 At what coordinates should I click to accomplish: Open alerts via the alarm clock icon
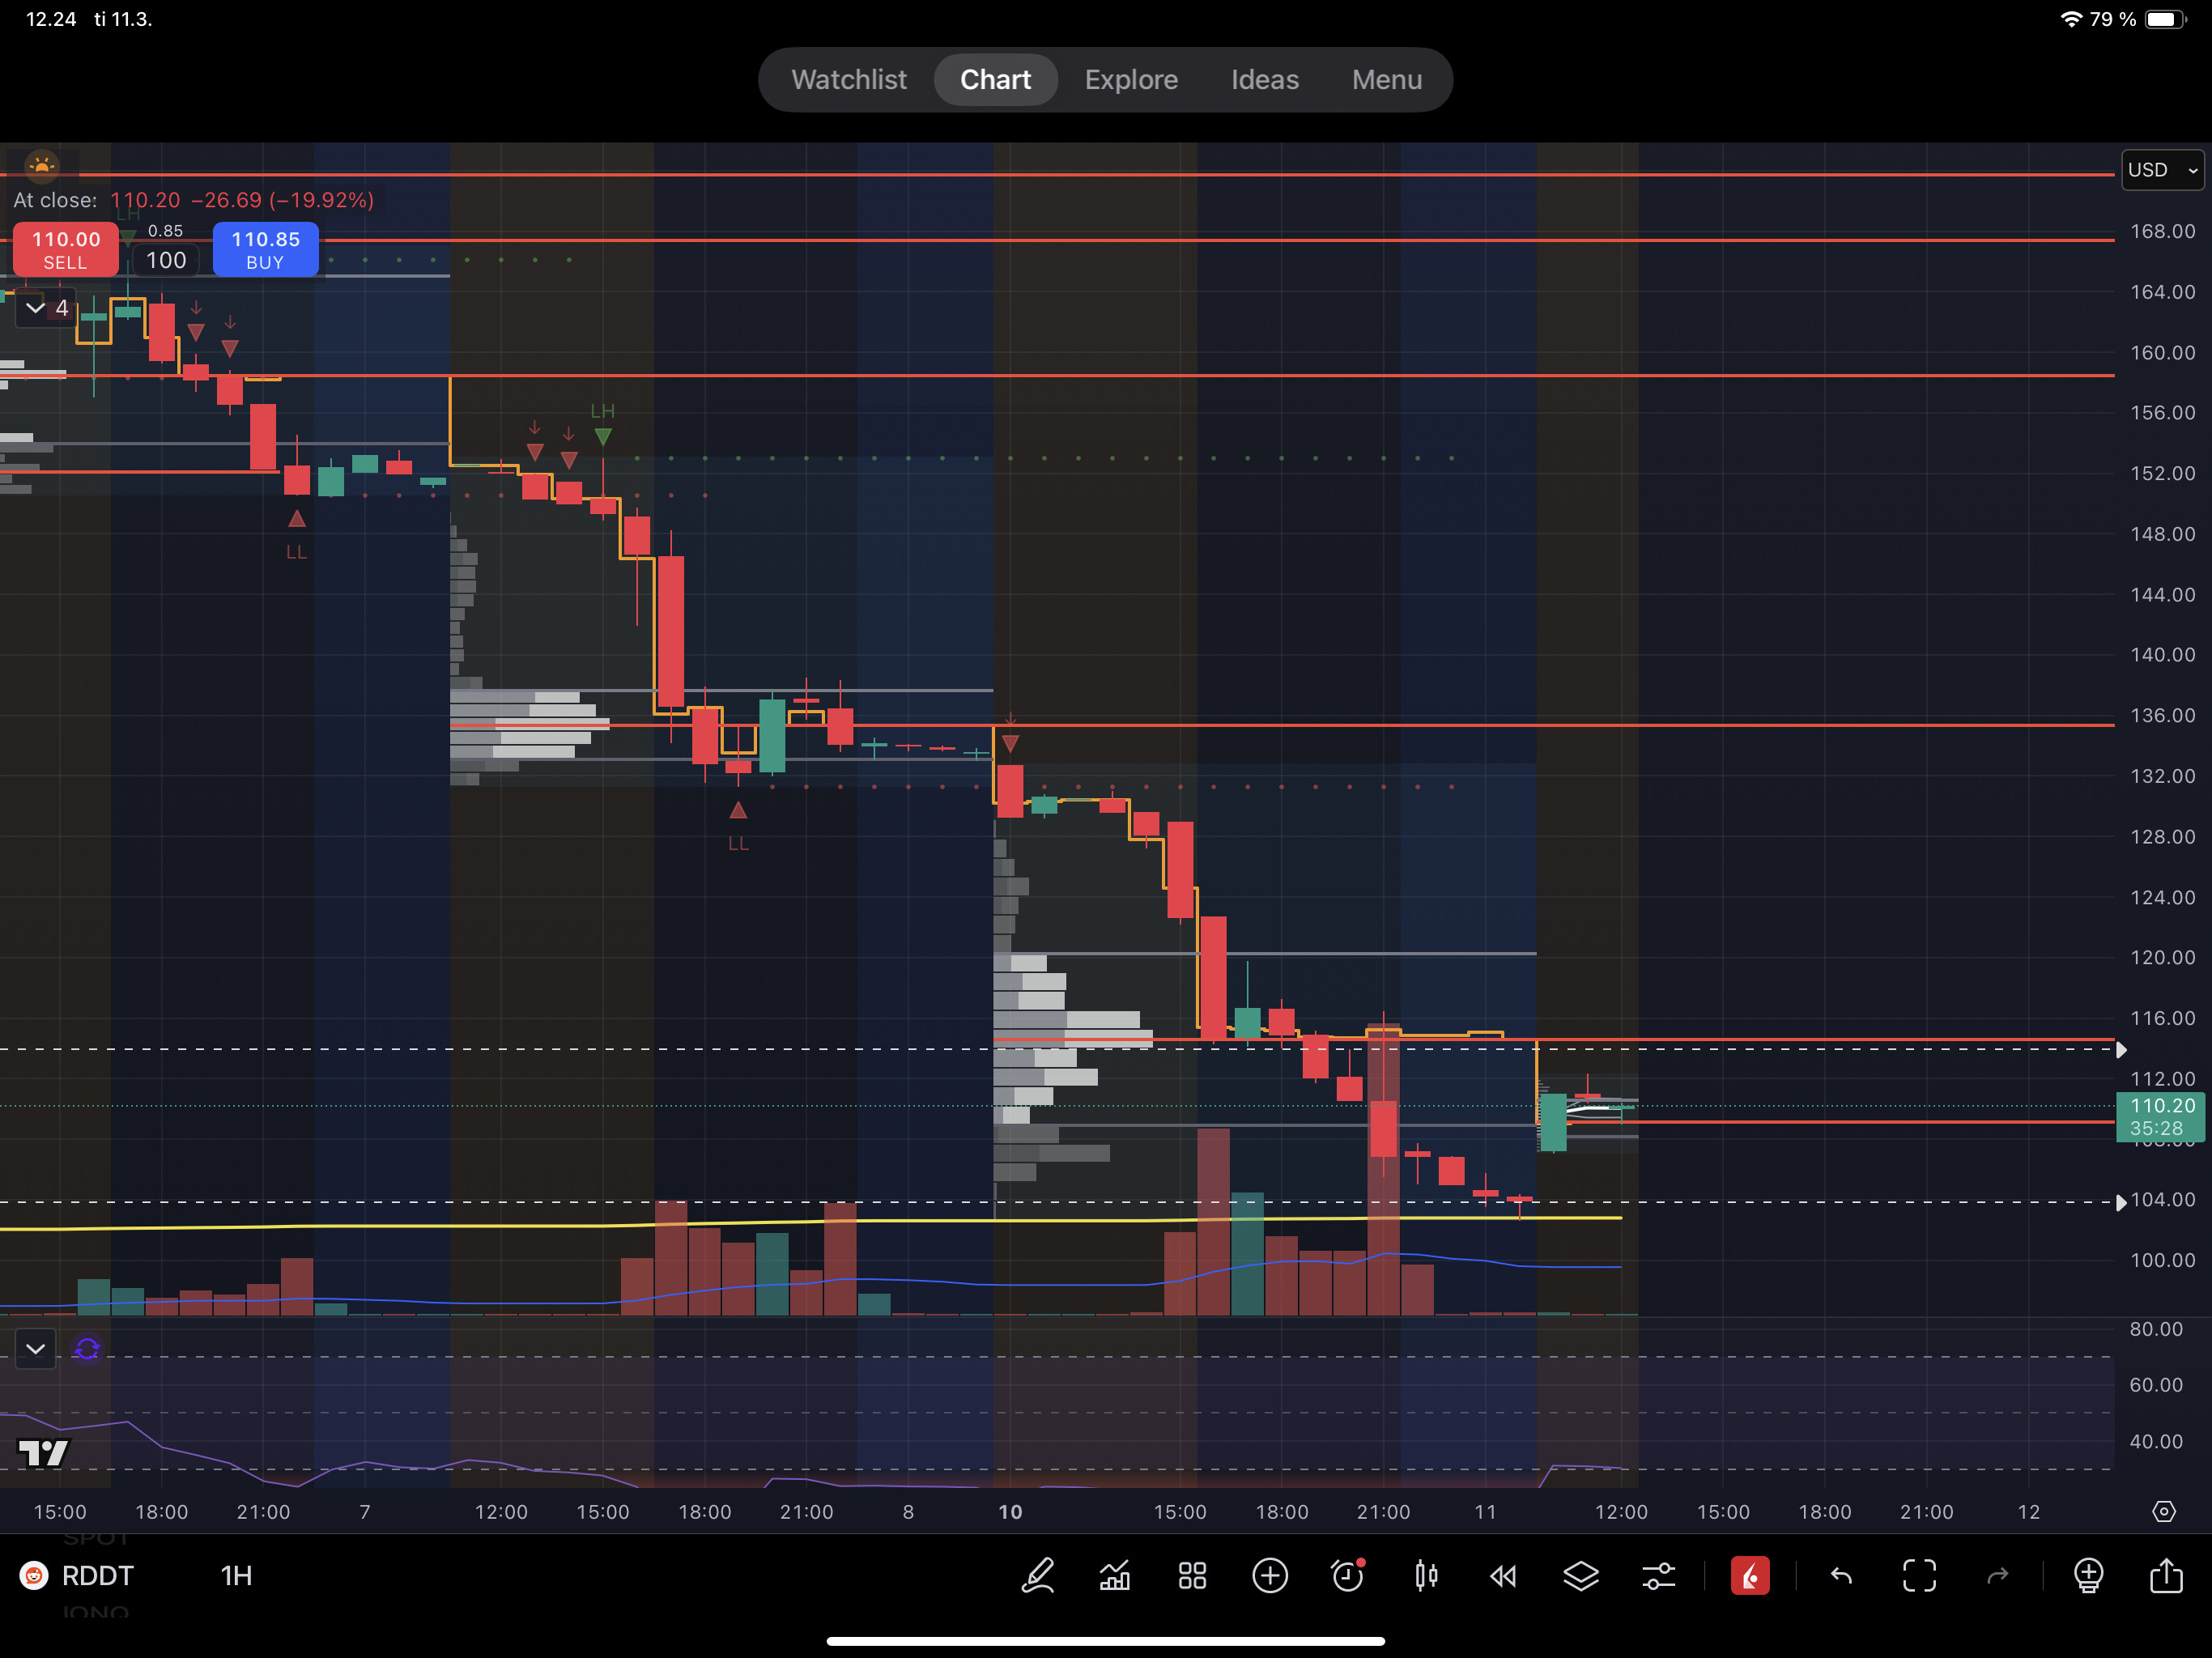[x=1348, y=1576]
